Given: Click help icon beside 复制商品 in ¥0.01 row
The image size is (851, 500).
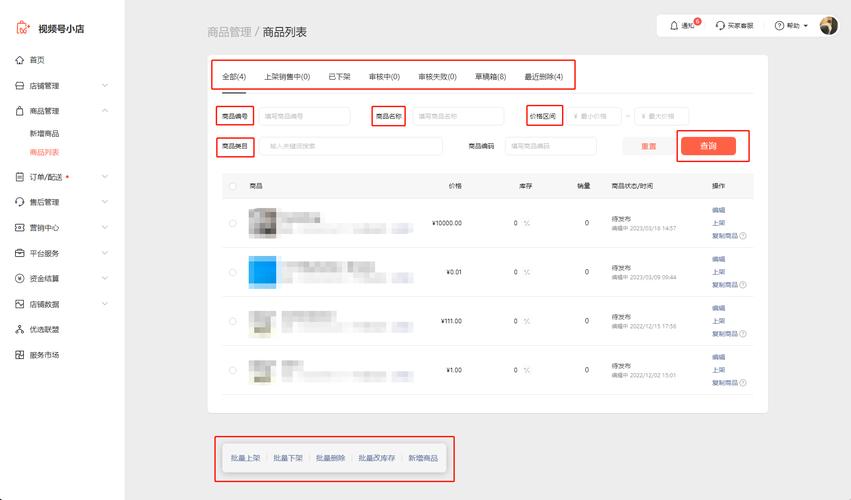Looking at the screenshot, I should coord(743,284).
